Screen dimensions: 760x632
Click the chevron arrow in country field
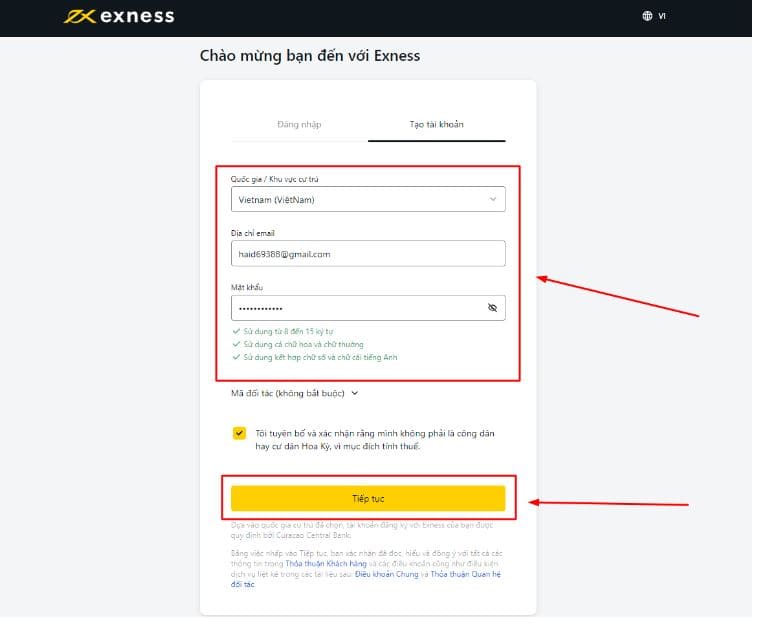492,199
